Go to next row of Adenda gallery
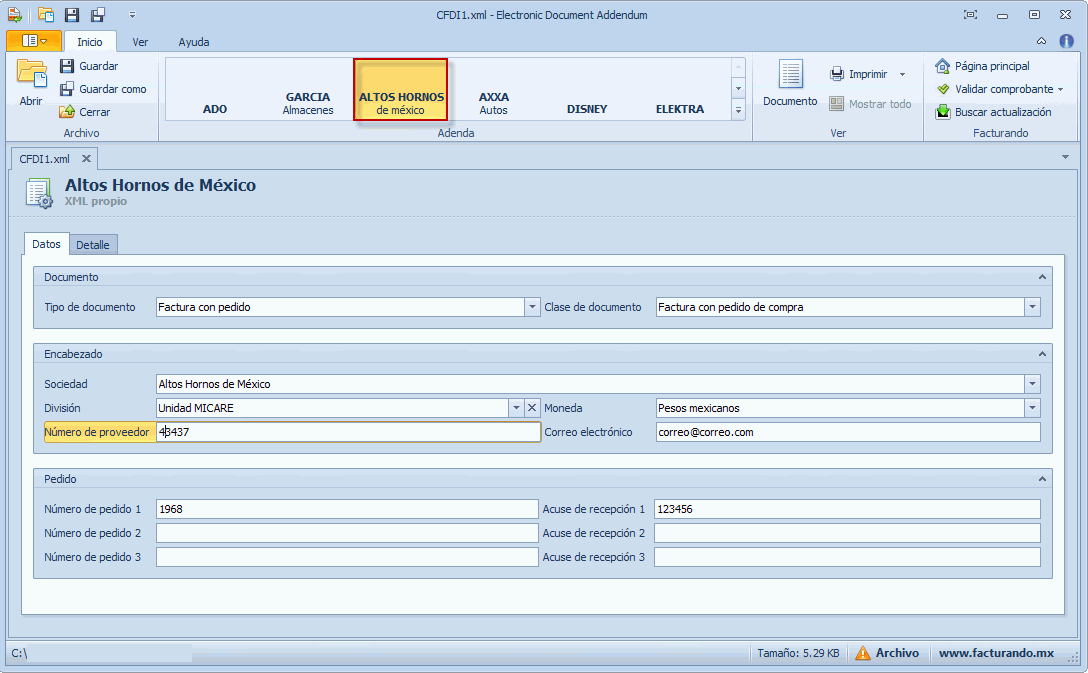This screenshot has height=673, width=1088. [x=738, y=88]
